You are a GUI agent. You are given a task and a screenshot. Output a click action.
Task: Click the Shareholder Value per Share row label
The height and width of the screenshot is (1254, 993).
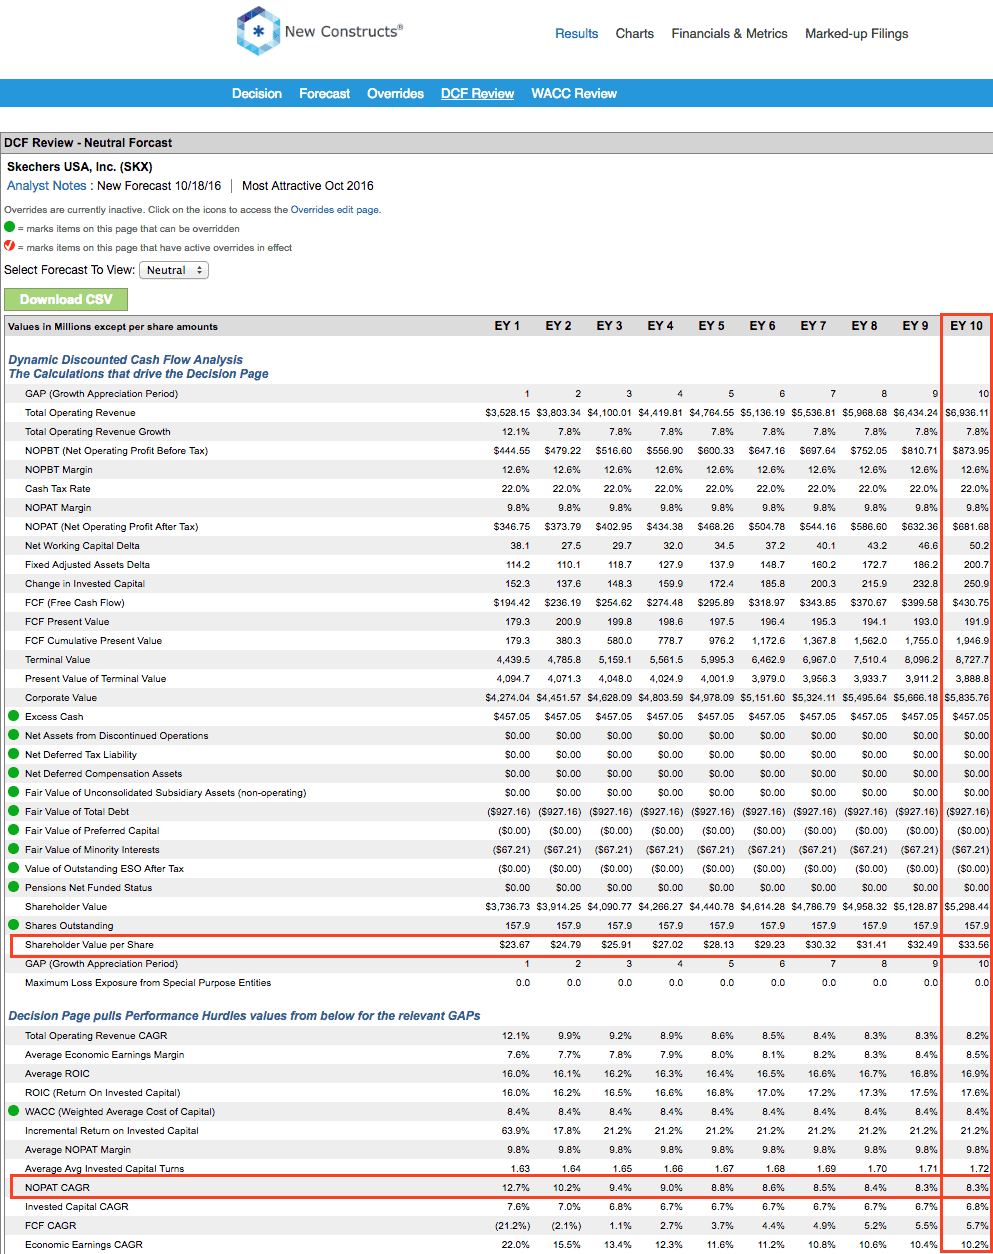tap(89, 944)
